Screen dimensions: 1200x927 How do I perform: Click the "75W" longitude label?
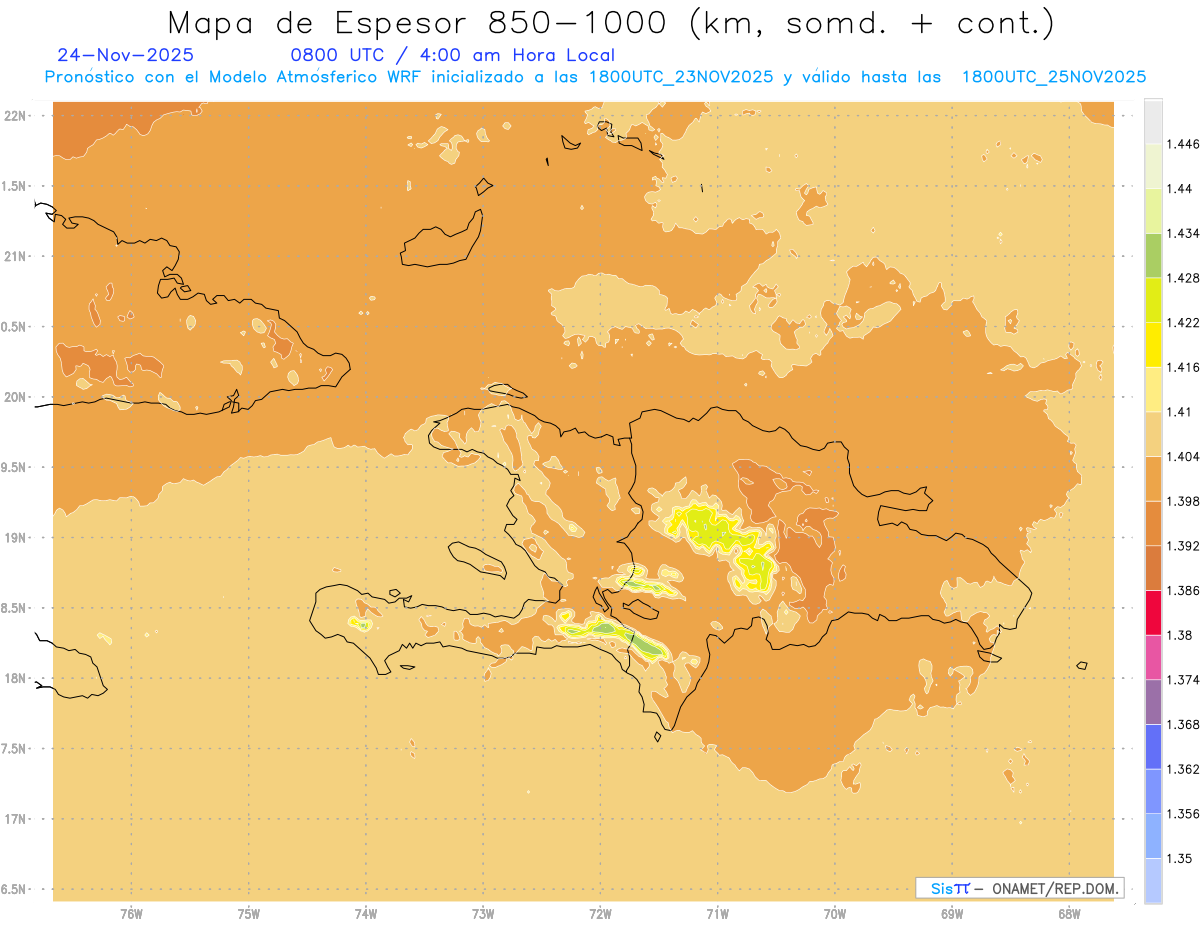tap(249, 914)
